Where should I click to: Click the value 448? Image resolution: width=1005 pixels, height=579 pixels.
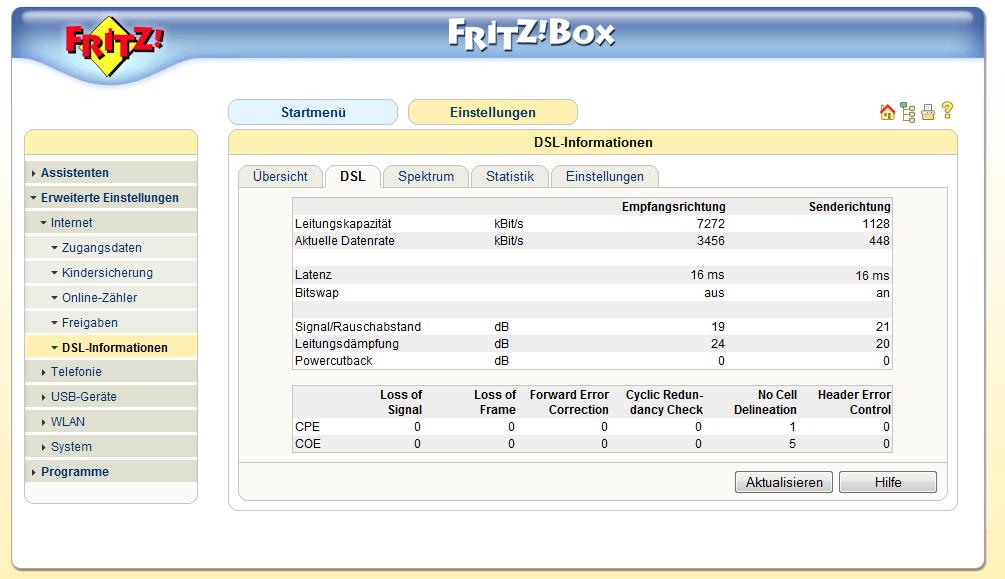[x=879, y=241]
